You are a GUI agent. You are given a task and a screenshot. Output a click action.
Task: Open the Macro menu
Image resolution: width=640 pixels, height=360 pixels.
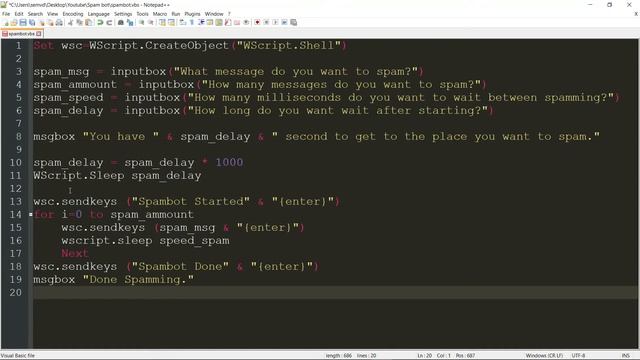pos(160,14)
